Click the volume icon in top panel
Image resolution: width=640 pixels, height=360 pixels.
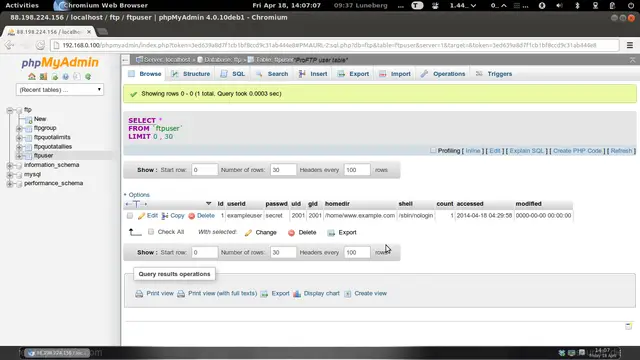559,5
